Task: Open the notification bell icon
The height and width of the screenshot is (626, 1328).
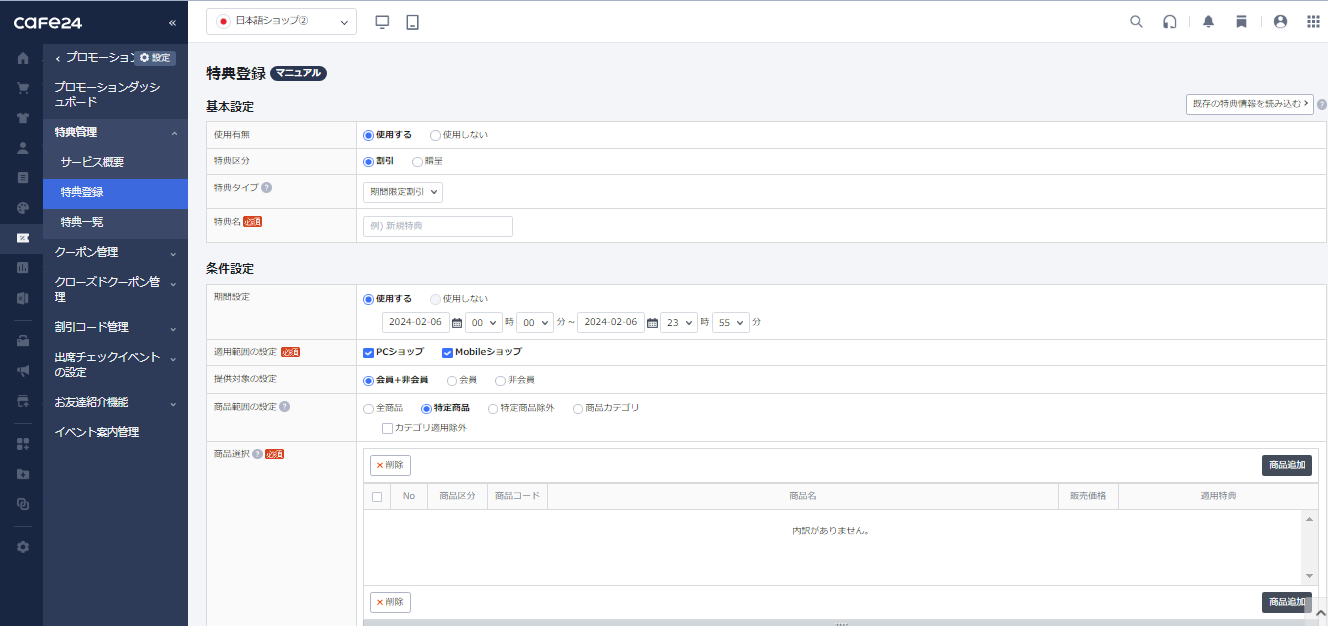Action: coord(1209,22)
